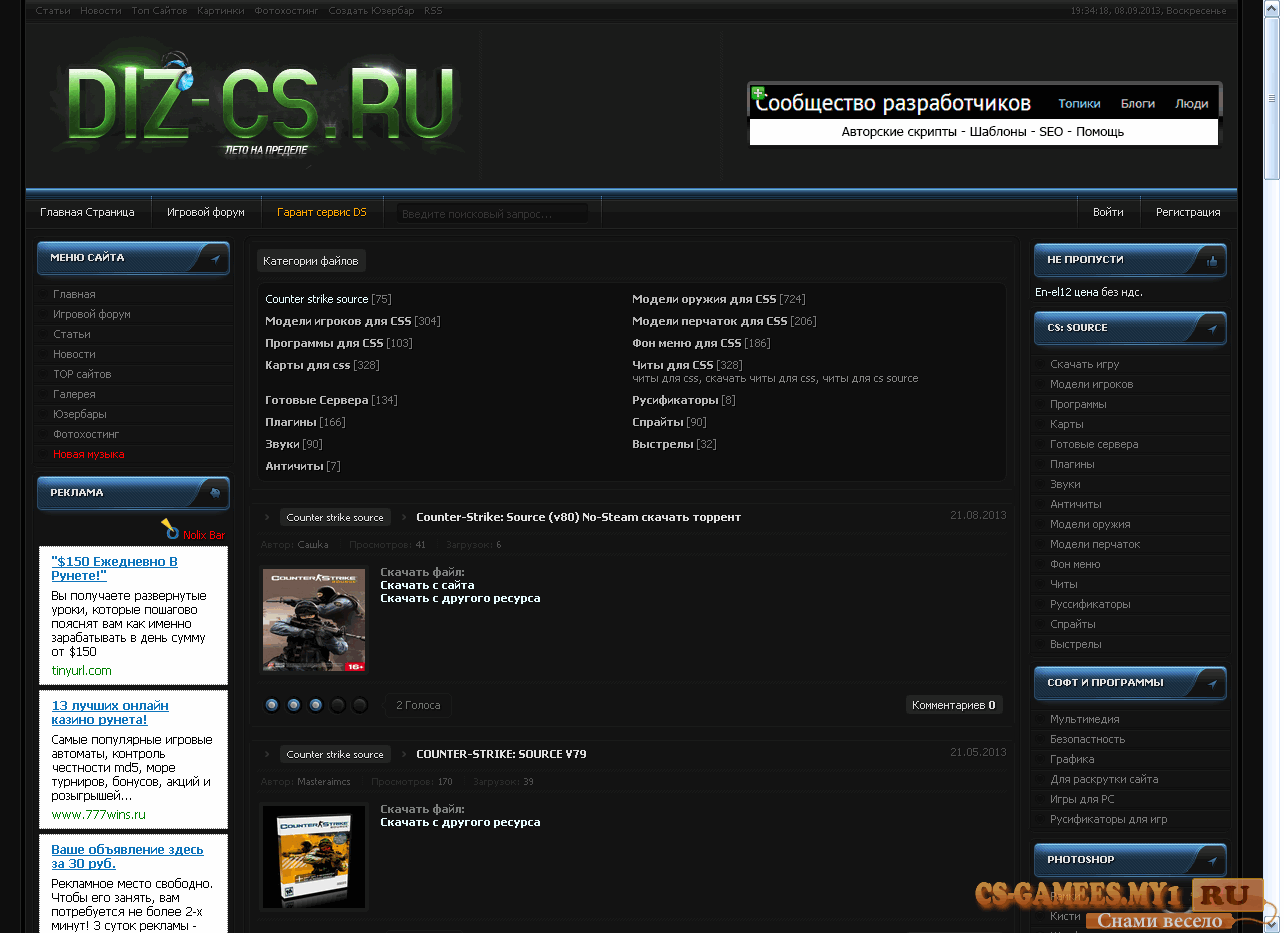Click the piggy bank icon on РЕКЛАМА header
The width and height of the screenshot is (1284, 933).
(215, 493)
